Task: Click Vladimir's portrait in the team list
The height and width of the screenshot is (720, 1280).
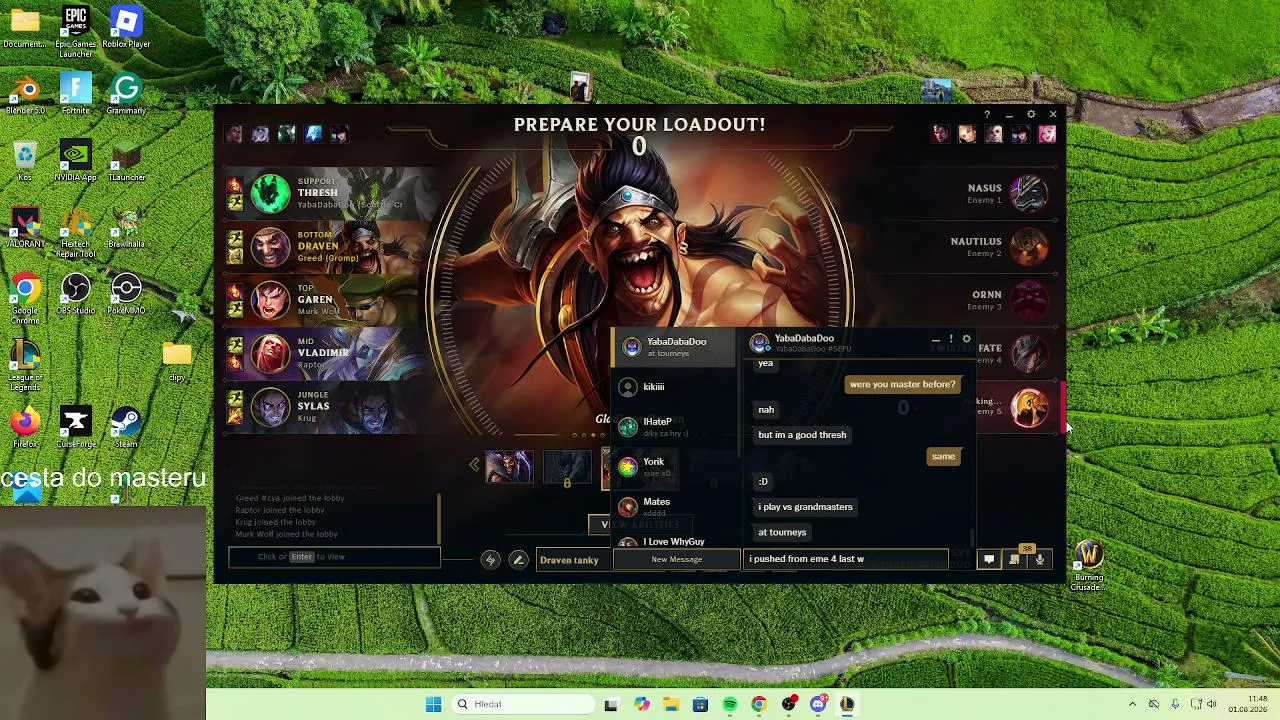Action: point(270,353)
